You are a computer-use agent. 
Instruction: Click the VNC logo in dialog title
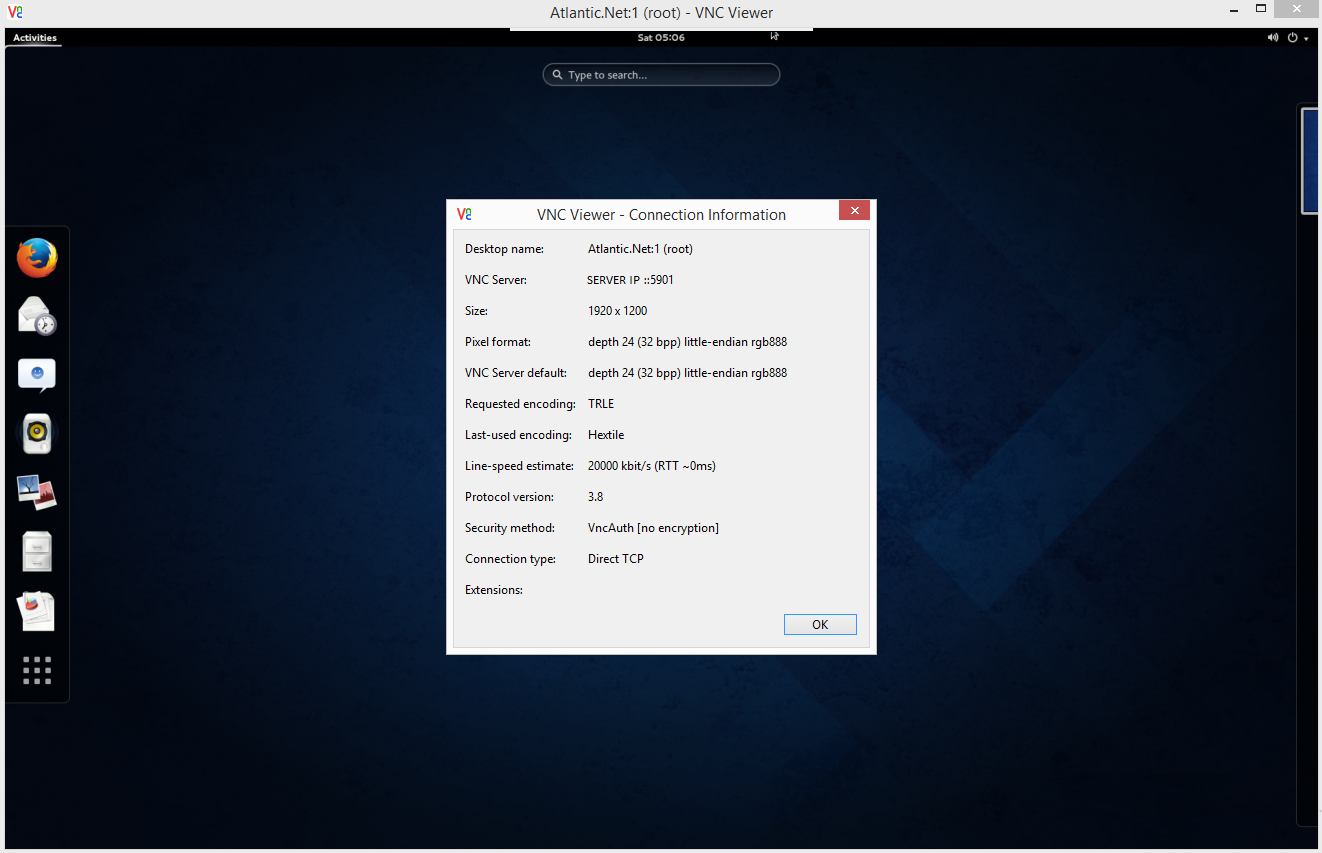tap(464, 214)
